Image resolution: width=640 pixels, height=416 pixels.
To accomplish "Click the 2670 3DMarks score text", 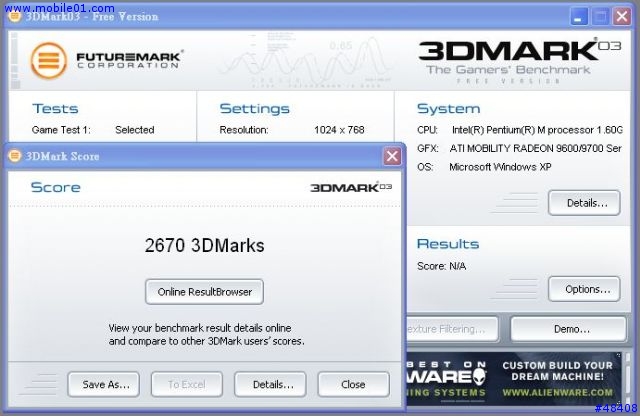I will (204, 245).
